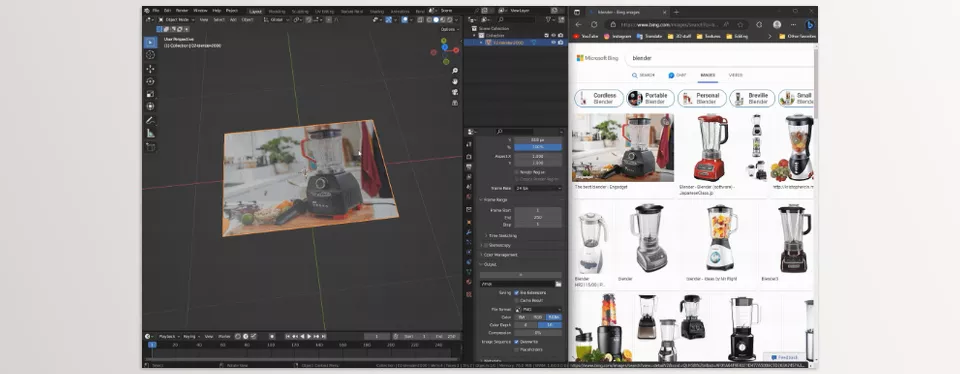Toggle File Extensions checkbox
The height and width of the screenshot is (374, 960).
click(517, 293)
